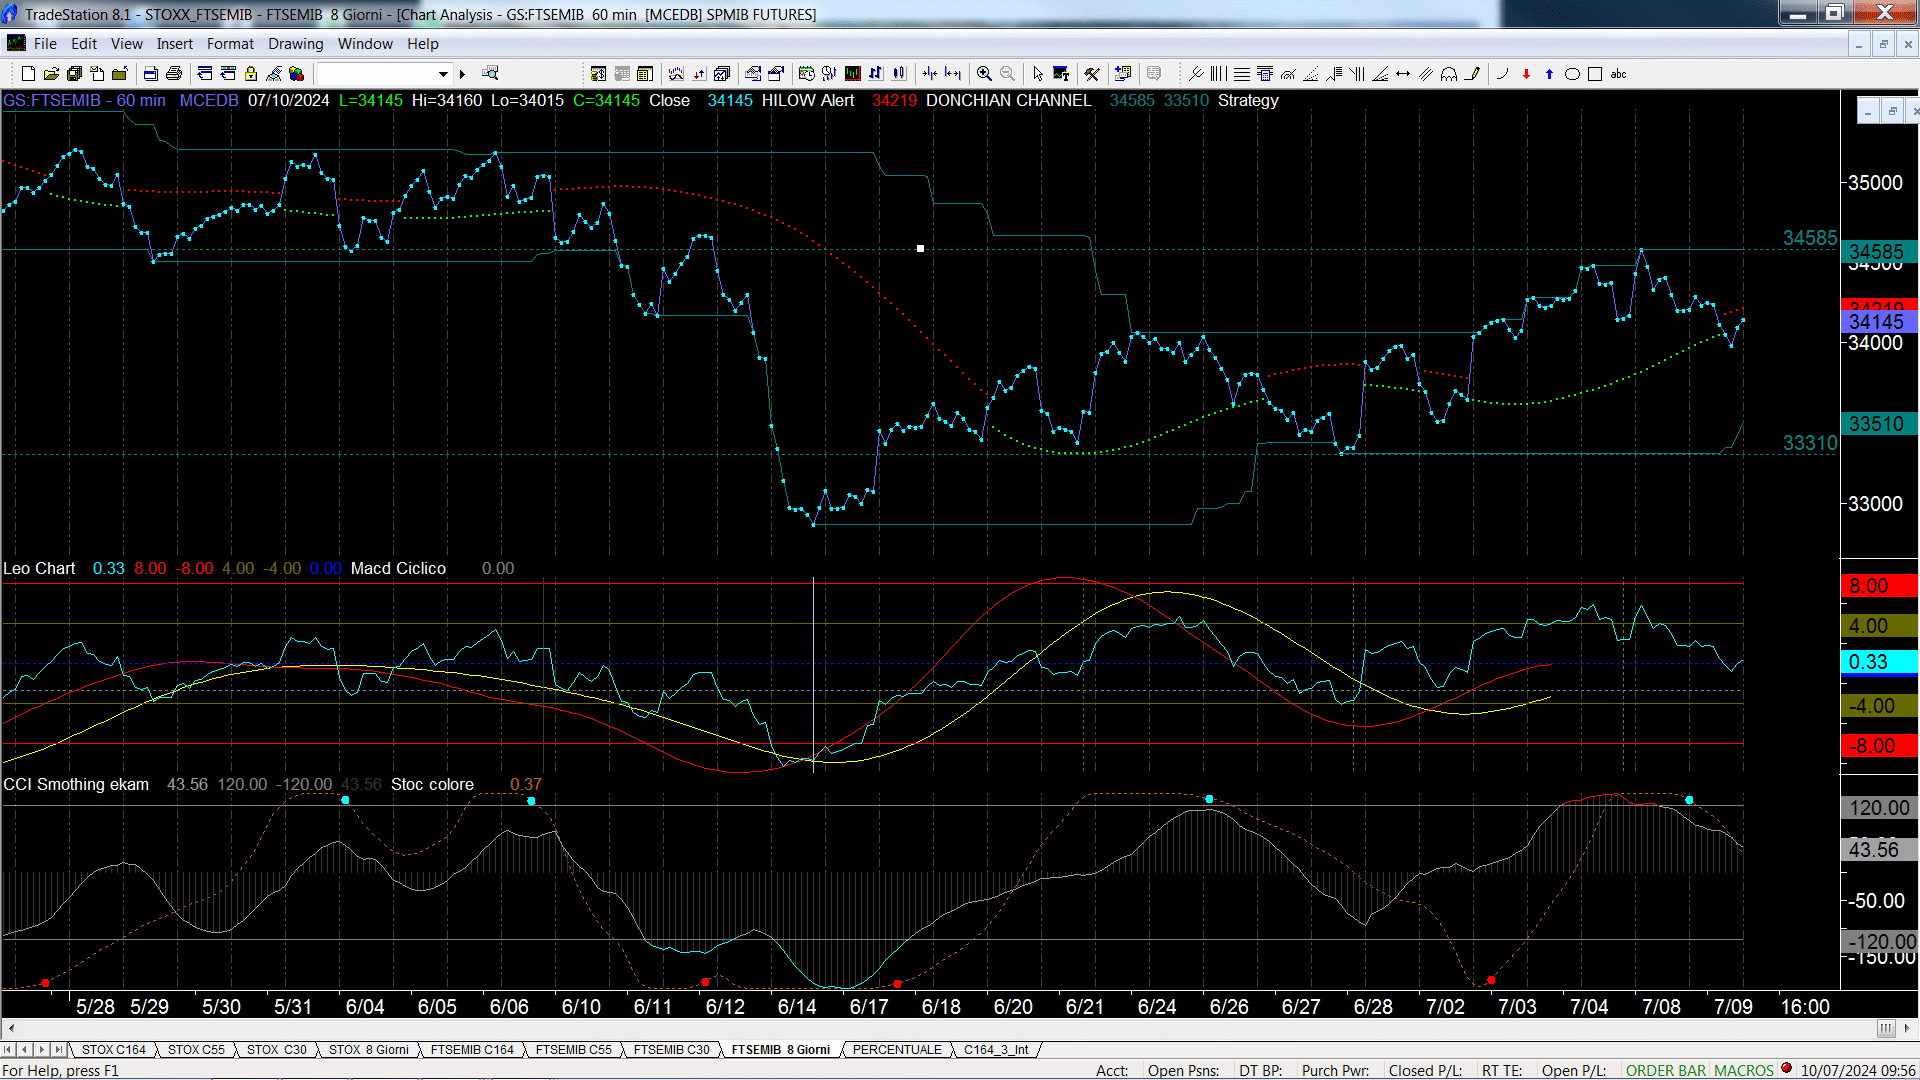1920x1080 pixels.
Task: Select the vertical lines drawing tool
Action: [x=1218, y=74]
